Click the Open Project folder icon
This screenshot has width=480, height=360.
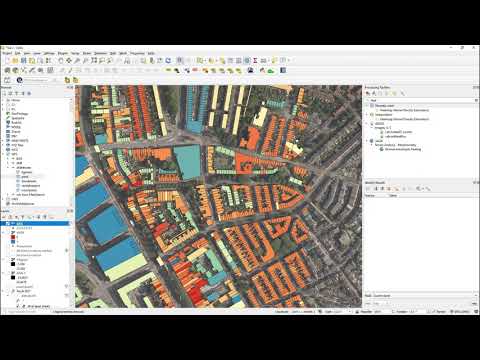pyautogui.click(x=15, y=60)
